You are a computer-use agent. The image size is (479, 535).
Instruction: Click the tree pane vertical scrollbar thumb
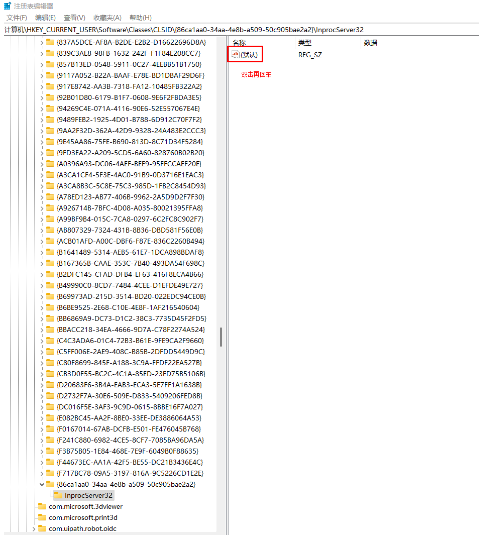tap(221, 337)
